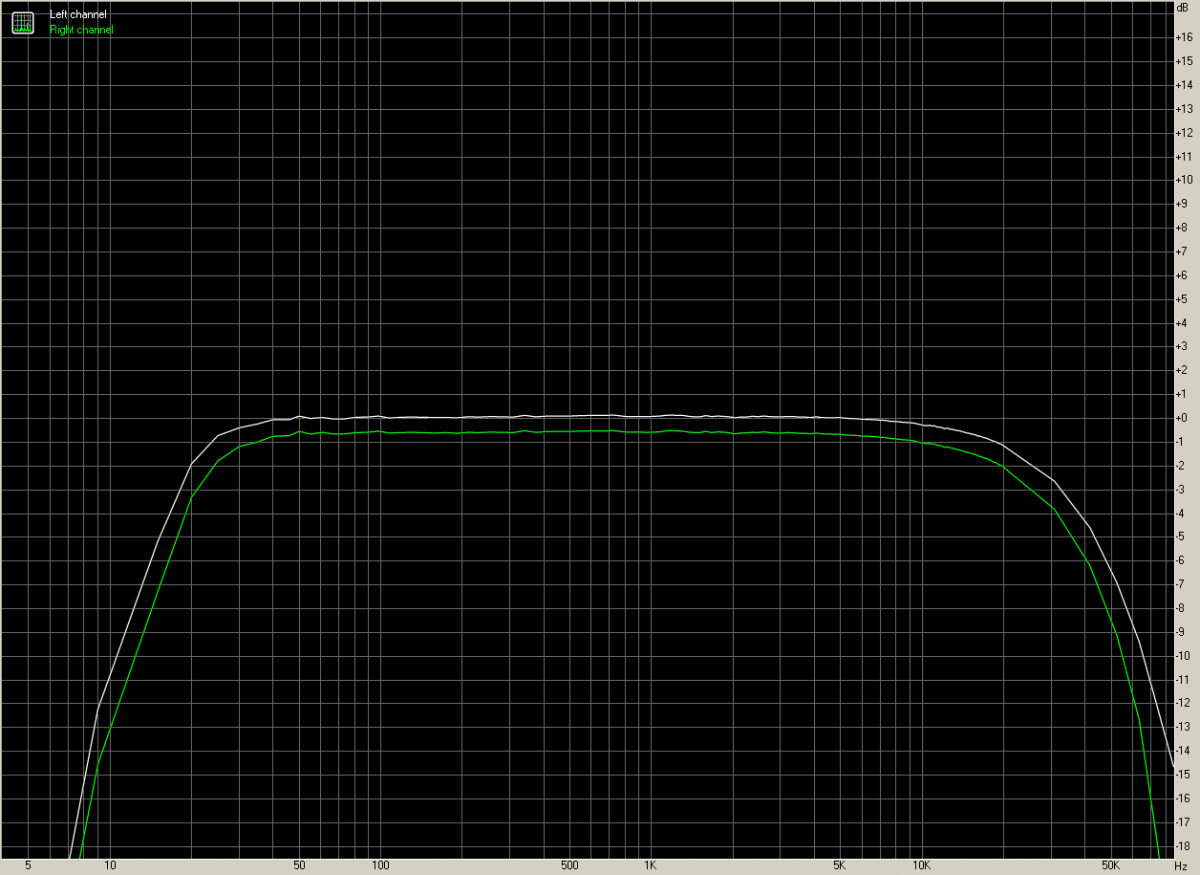The image size is (1200, 875).
Task: Click the "1K" frequency axis label
Action: (650, 865)
